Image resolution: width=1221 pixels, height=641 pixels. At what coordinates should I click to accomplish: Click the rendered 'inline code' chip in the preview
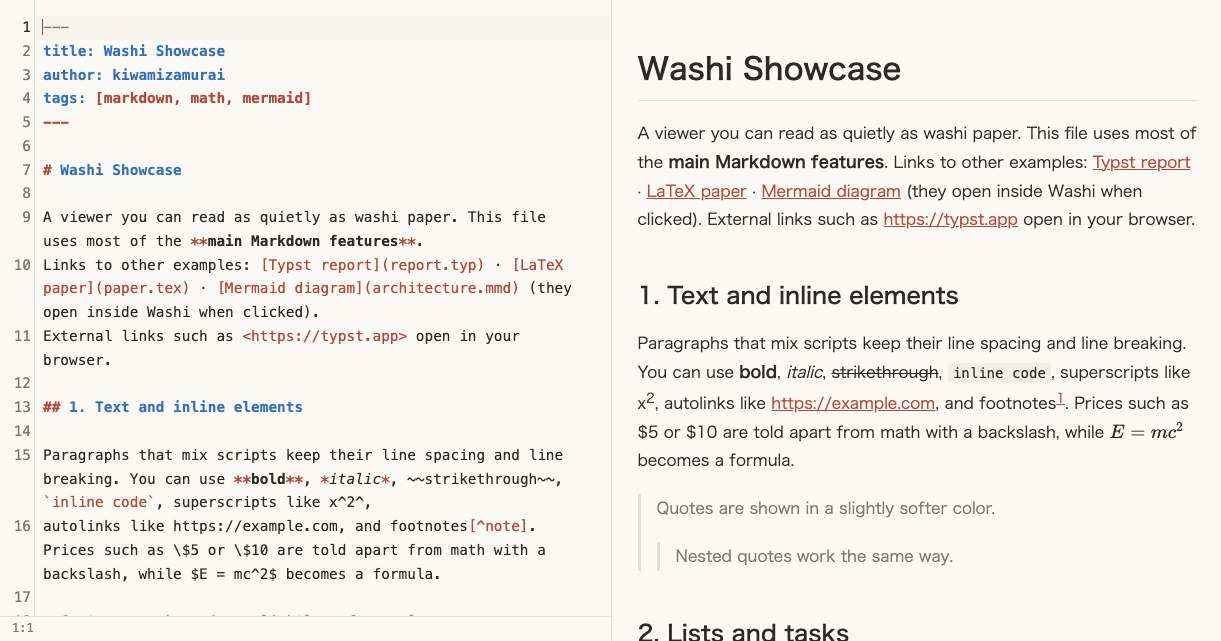coord(999,373)
